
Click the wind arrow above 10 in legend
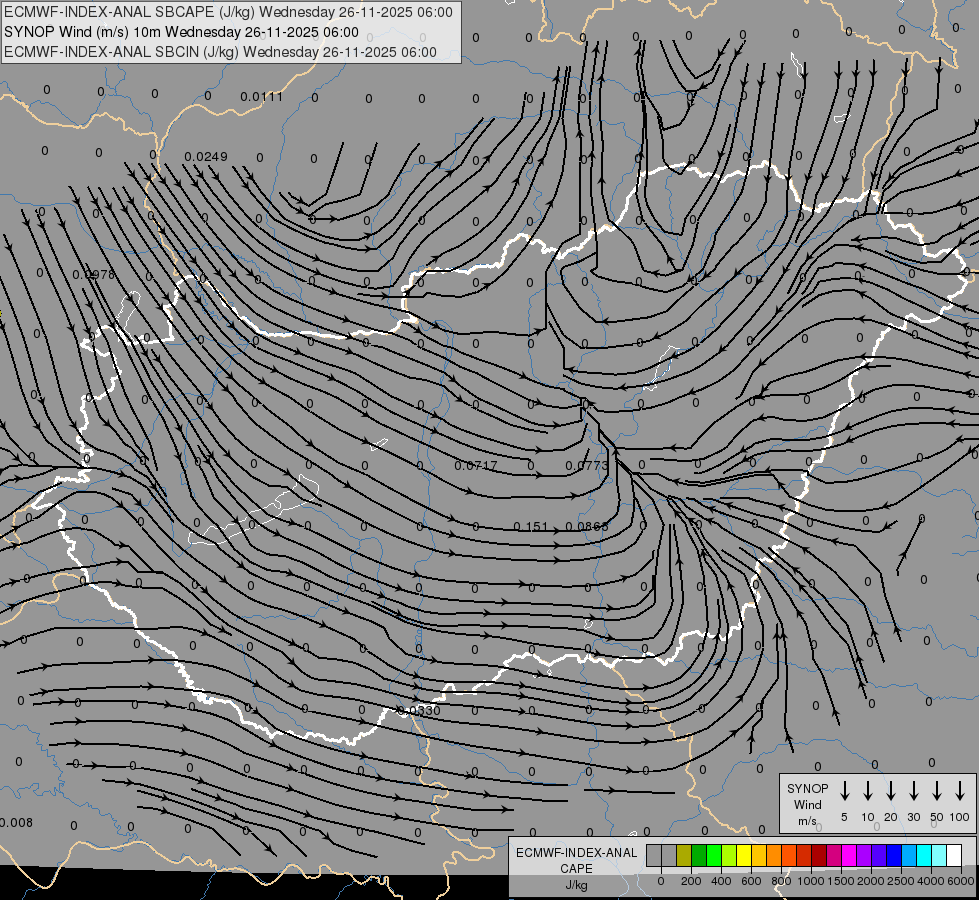point(868,791)
